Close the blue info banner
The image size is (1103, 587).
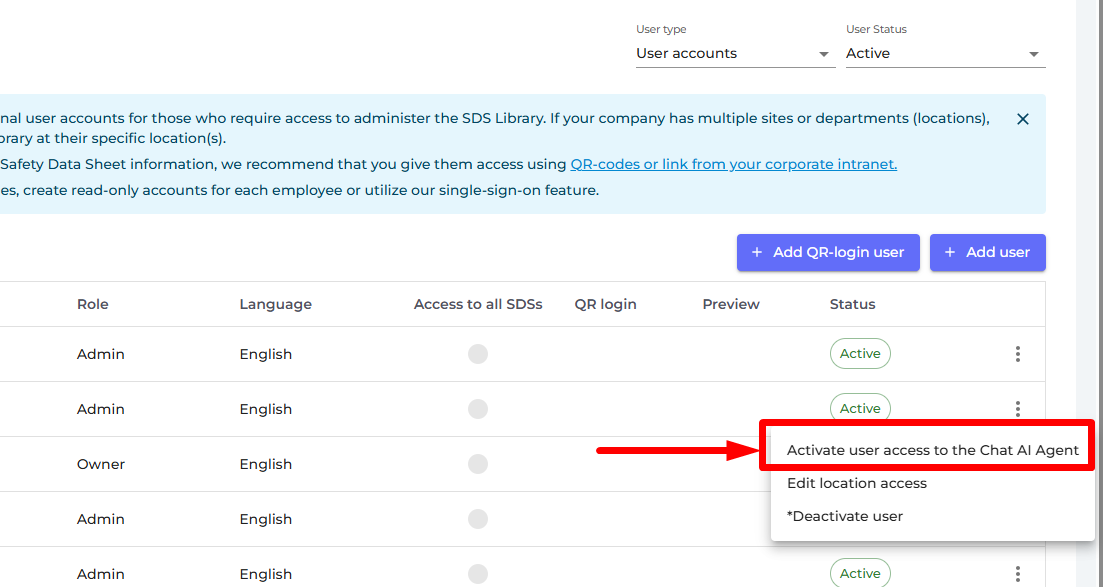tap(1022, 119)
